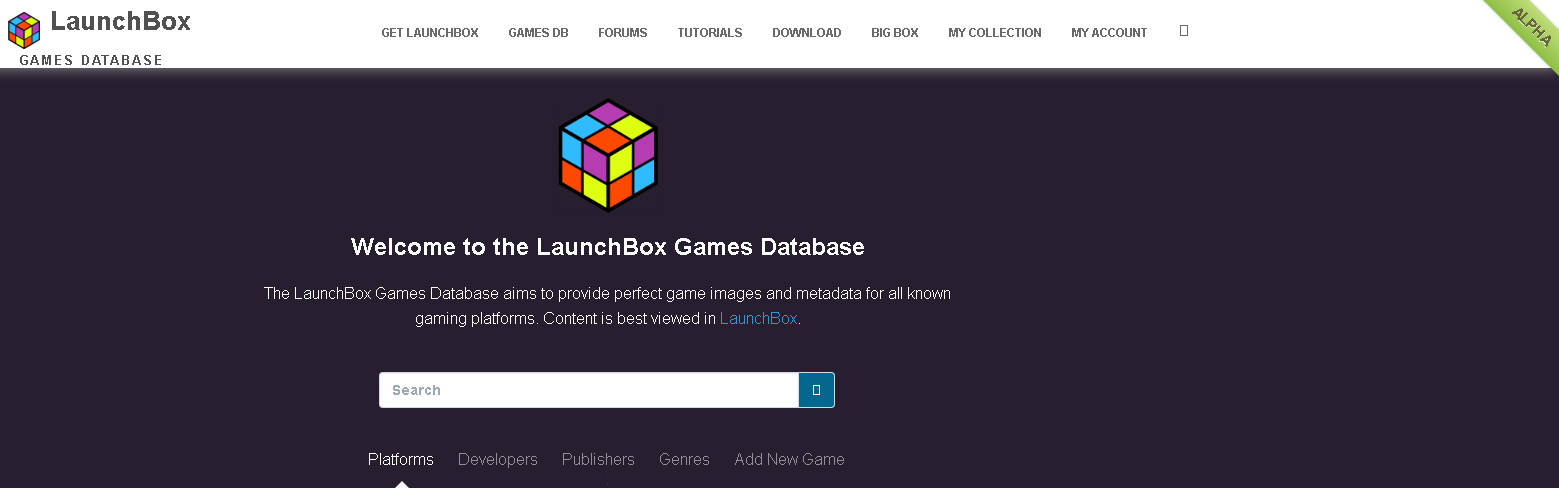This screenshot has height=488, width=1559.
Task: Switch to the Developers tab
Action: tap(498, 460)
